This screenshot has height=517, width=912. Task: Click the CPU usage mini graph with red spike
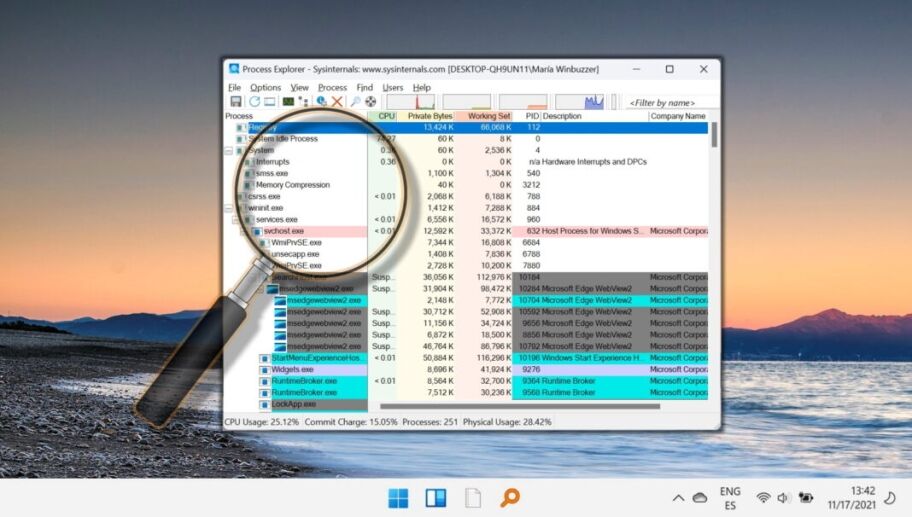point(411,102)
